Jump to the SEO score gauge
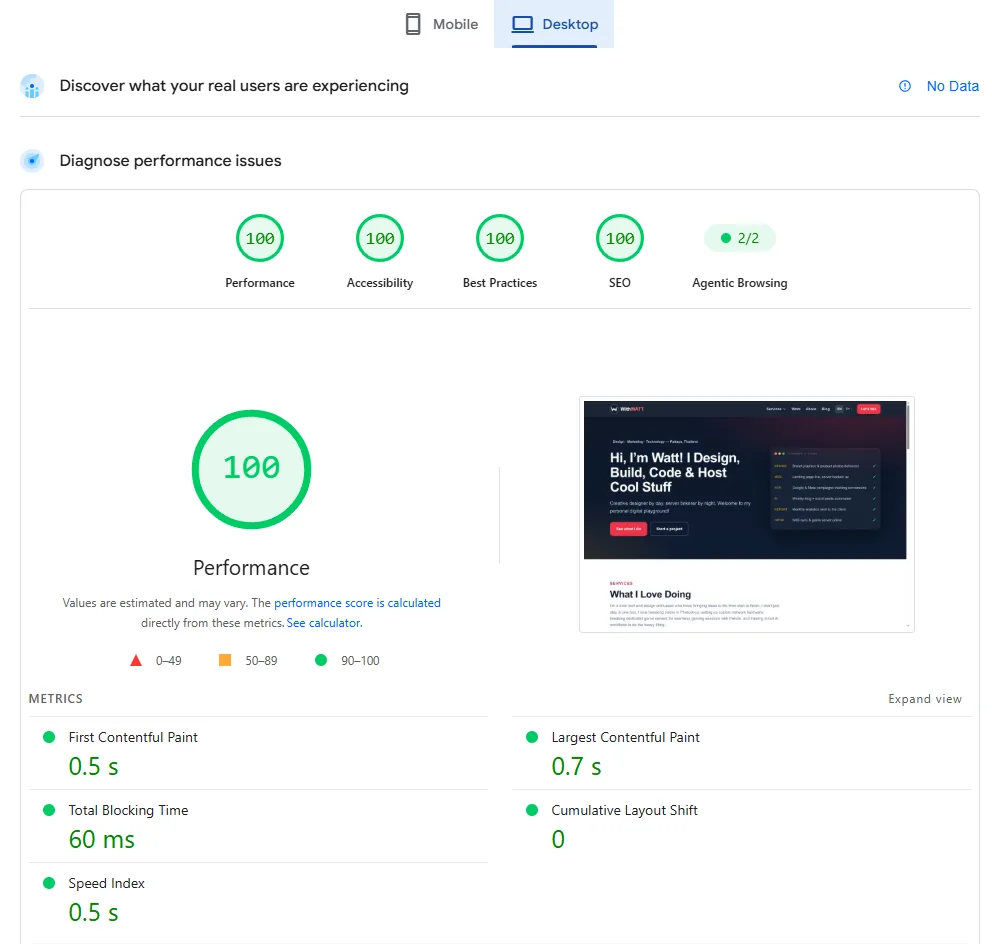Image resolution: width=992 pixels, height=944 pixels. point(620,239)
